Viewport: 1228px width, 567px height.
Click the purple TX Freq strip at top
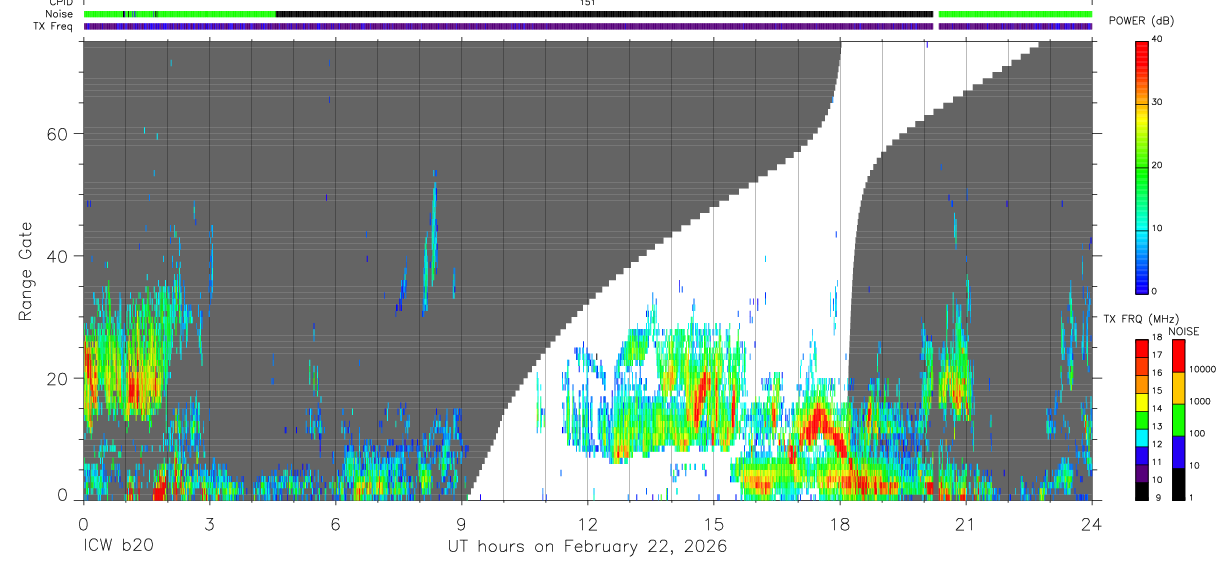coord(587,26)
